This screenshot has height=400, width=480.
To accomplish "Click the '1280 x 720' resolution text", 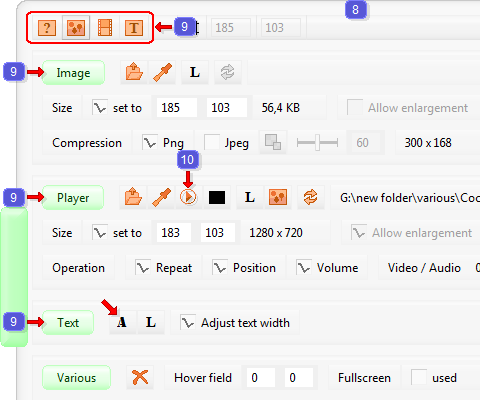I will click(276, 233).
